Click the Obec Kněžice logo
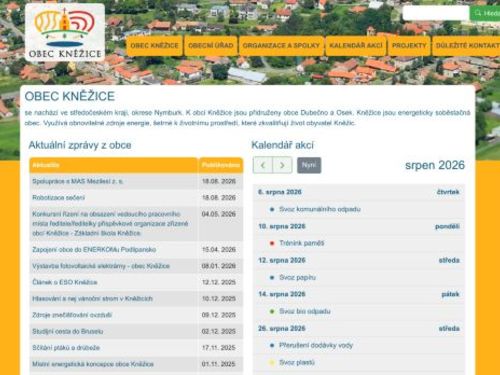 (x=65, y=32)
